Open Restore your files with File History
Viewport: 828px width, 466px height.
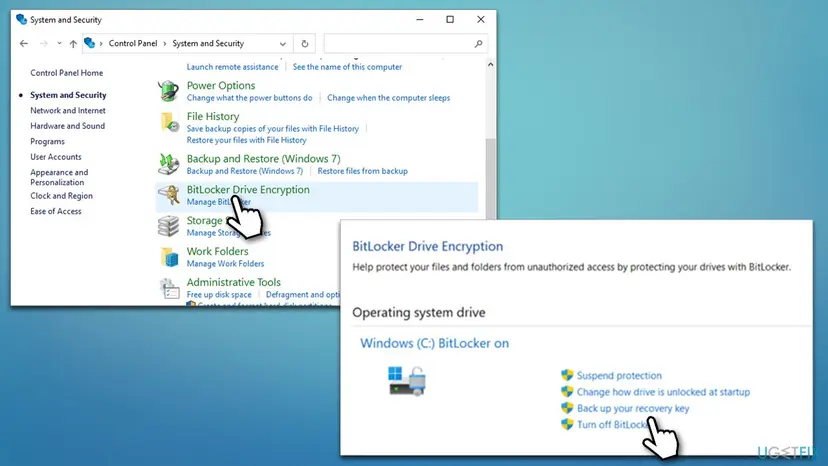click(x=246, y=140)
